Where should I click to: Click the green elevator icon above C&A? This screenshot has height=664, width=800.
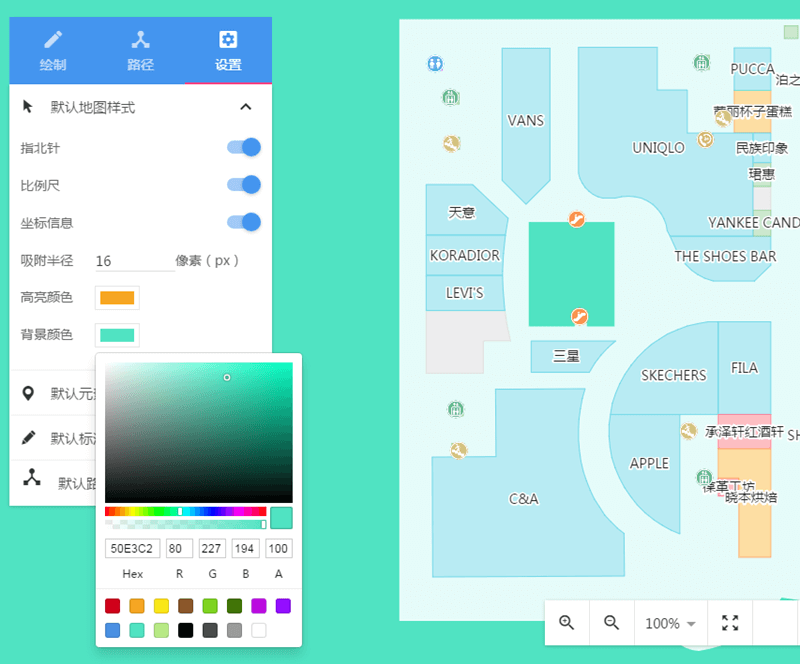pyautogui.click(x=456, y=409)
